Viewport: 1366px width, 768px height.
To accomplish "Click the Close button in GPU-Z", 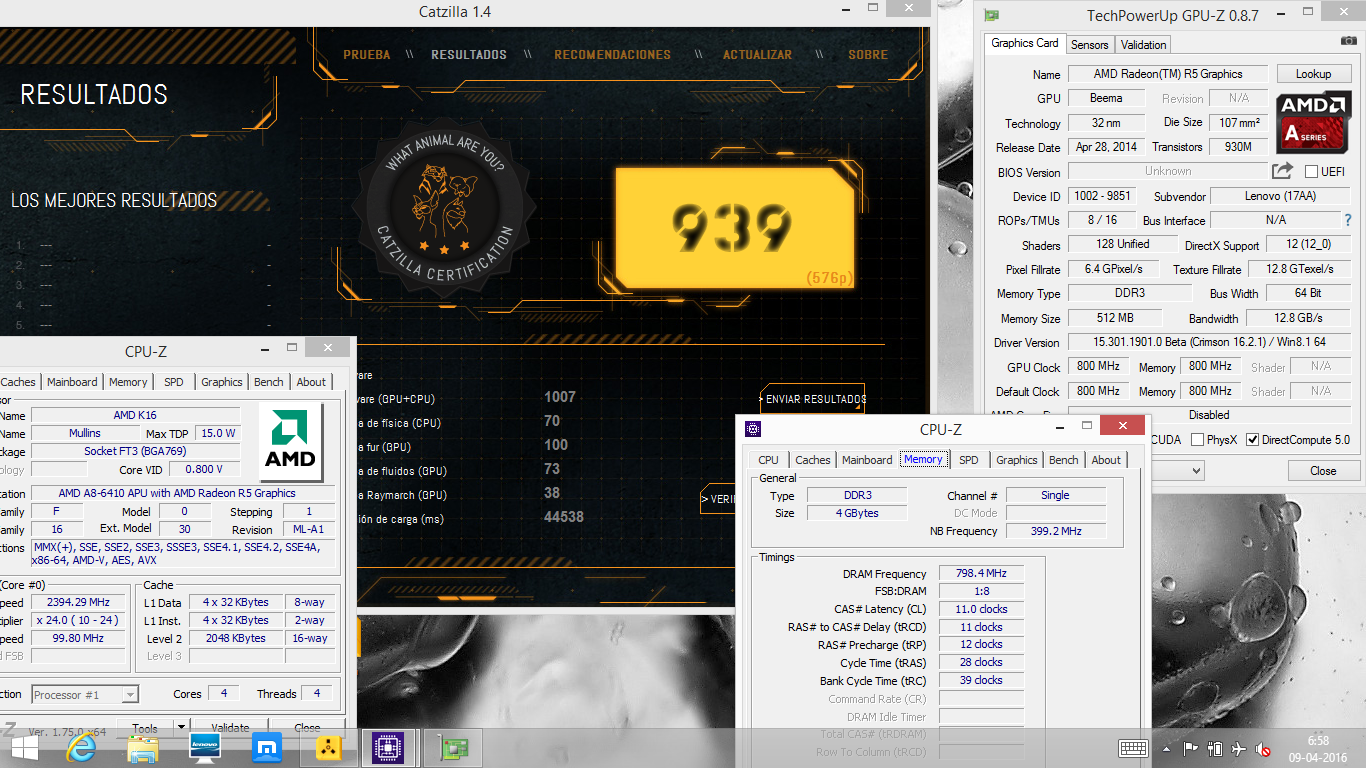I will click(x=1323, y=470).
